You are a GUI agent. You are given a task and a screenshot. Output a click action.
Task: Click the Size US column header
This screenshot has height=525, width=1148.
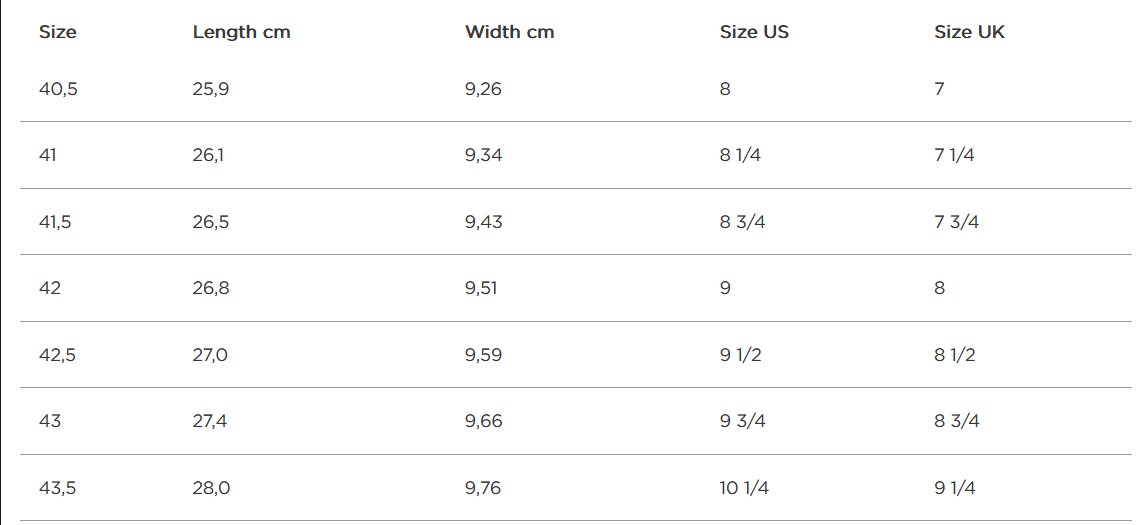(x=754, y=32)
